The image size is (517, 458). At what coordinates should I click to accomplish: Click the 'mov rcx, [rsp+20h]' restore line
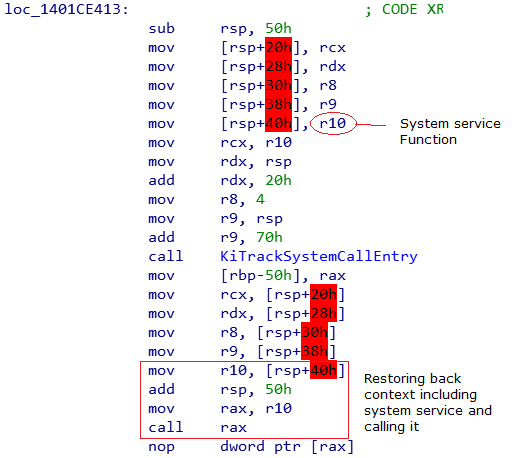[x=247, y=295]
